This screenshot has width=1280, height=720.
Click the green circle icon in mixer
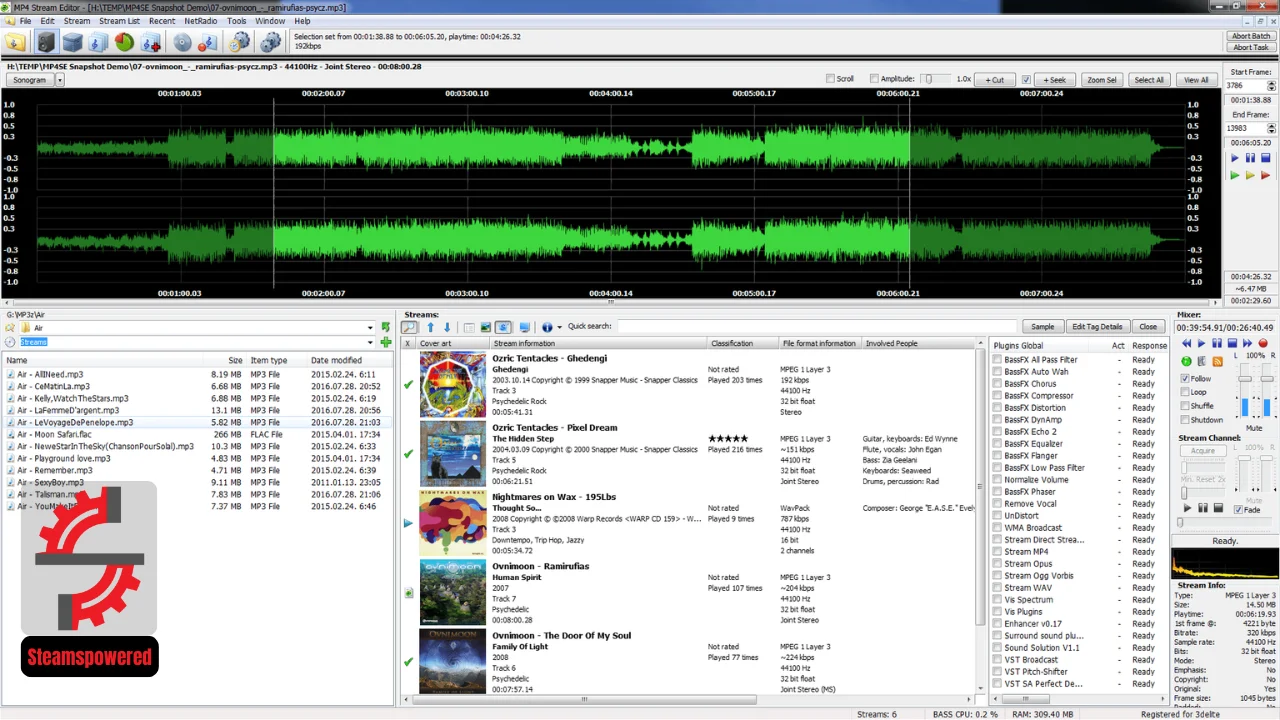(x=1186, y=361)
